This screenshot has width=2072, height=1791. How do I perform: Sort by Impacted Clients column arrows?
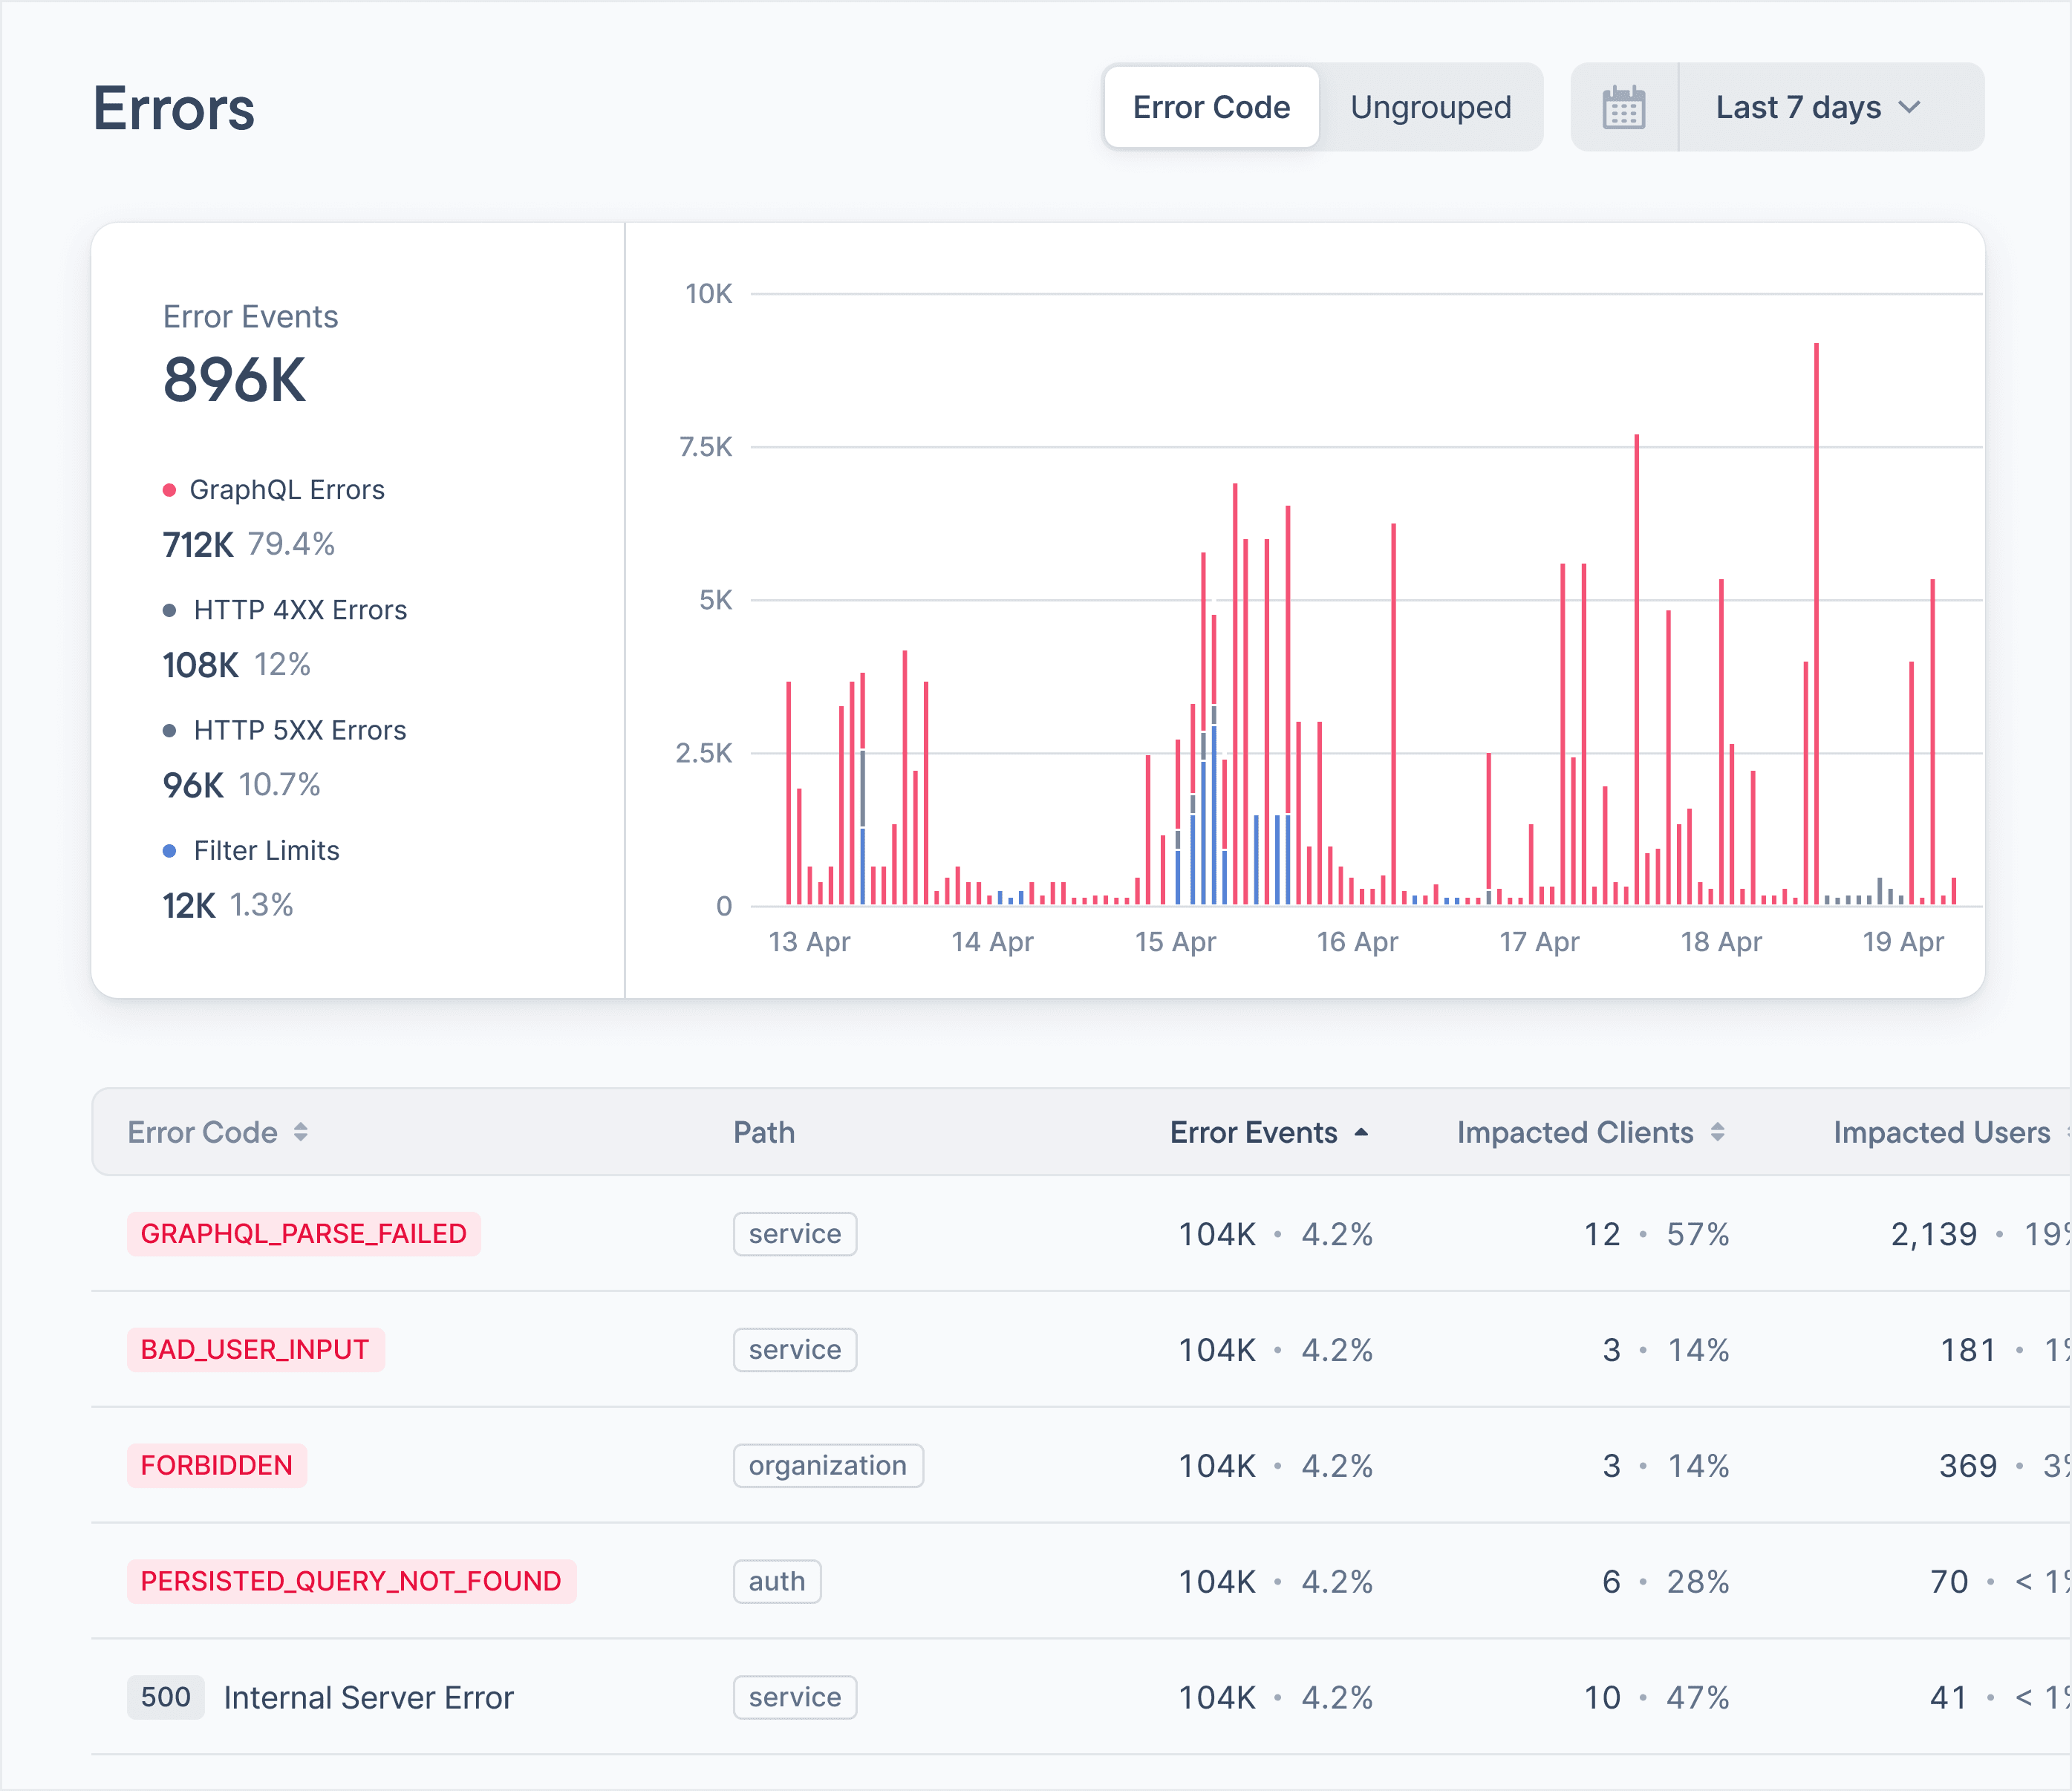point(1717,1132)
